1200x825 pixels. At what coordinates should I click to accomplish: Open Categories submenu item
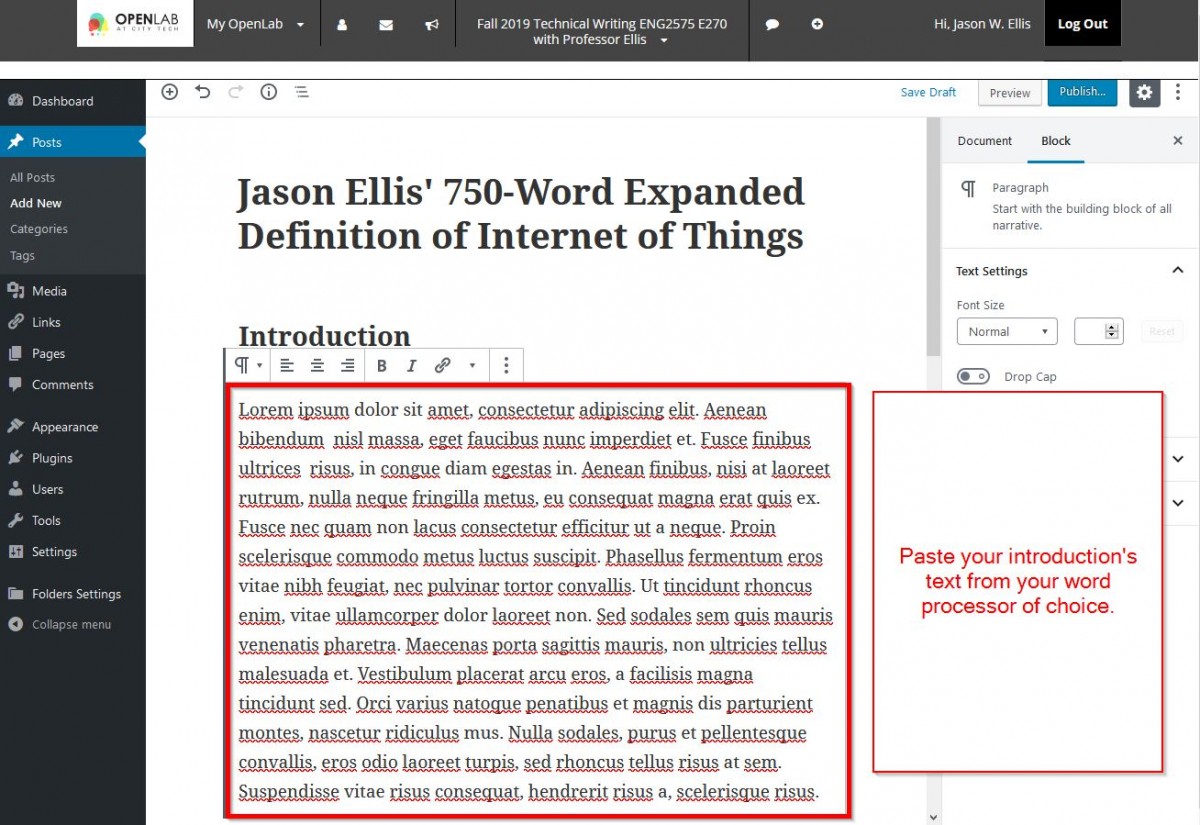tap(39, 229)
